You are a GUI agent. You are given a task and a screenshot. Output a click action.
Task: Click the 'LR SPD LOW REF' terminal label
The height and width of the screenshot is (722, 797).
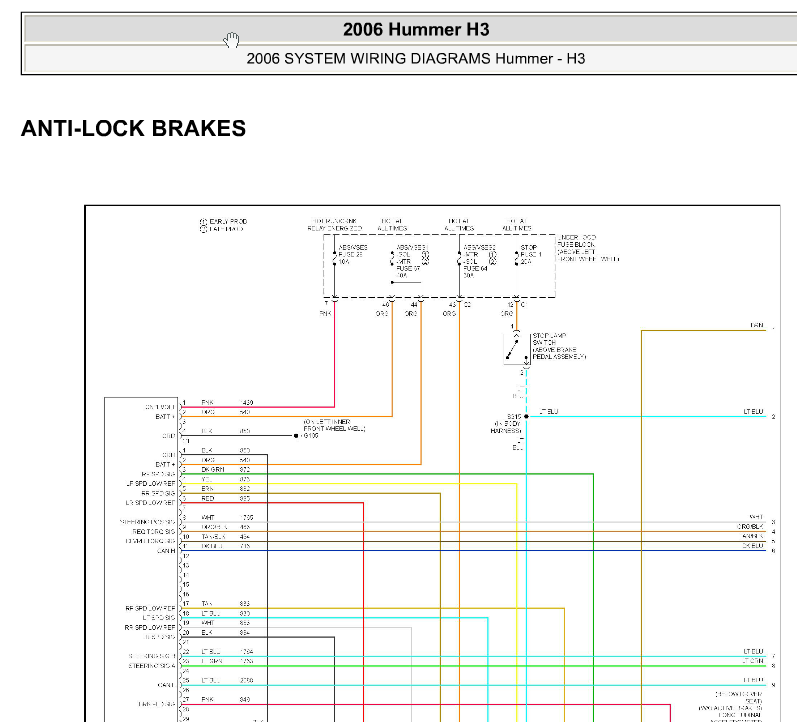point(150,503)
